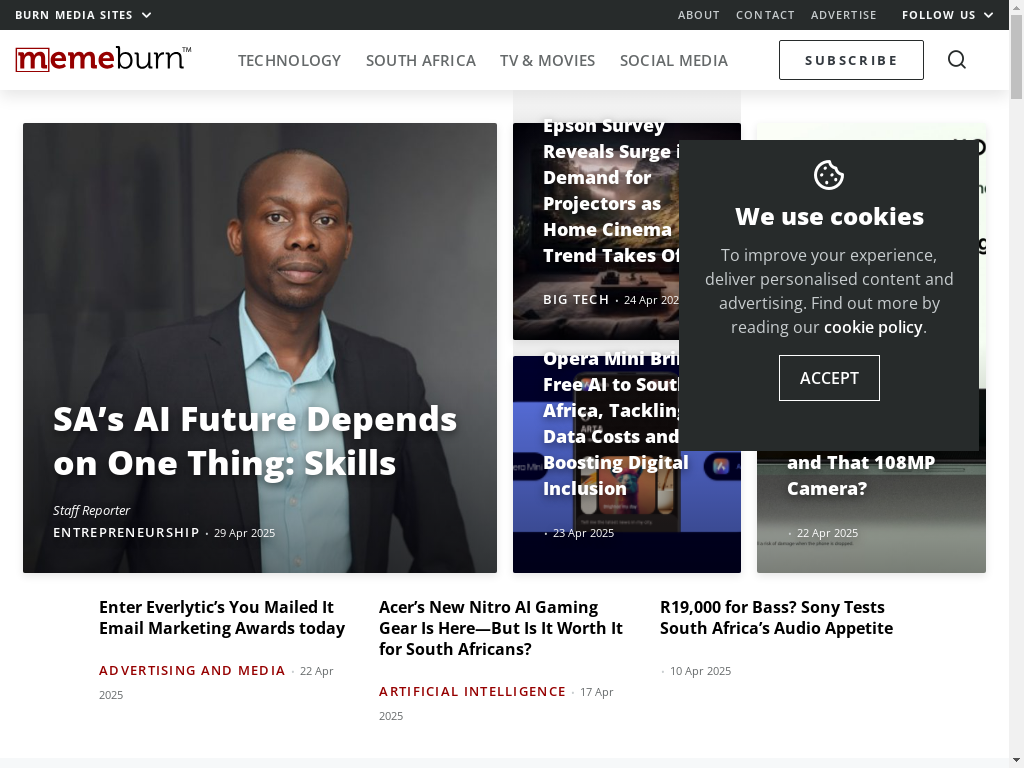Read the Acer Nitro AI Gaming article
1024x768 pixels.
500,628
